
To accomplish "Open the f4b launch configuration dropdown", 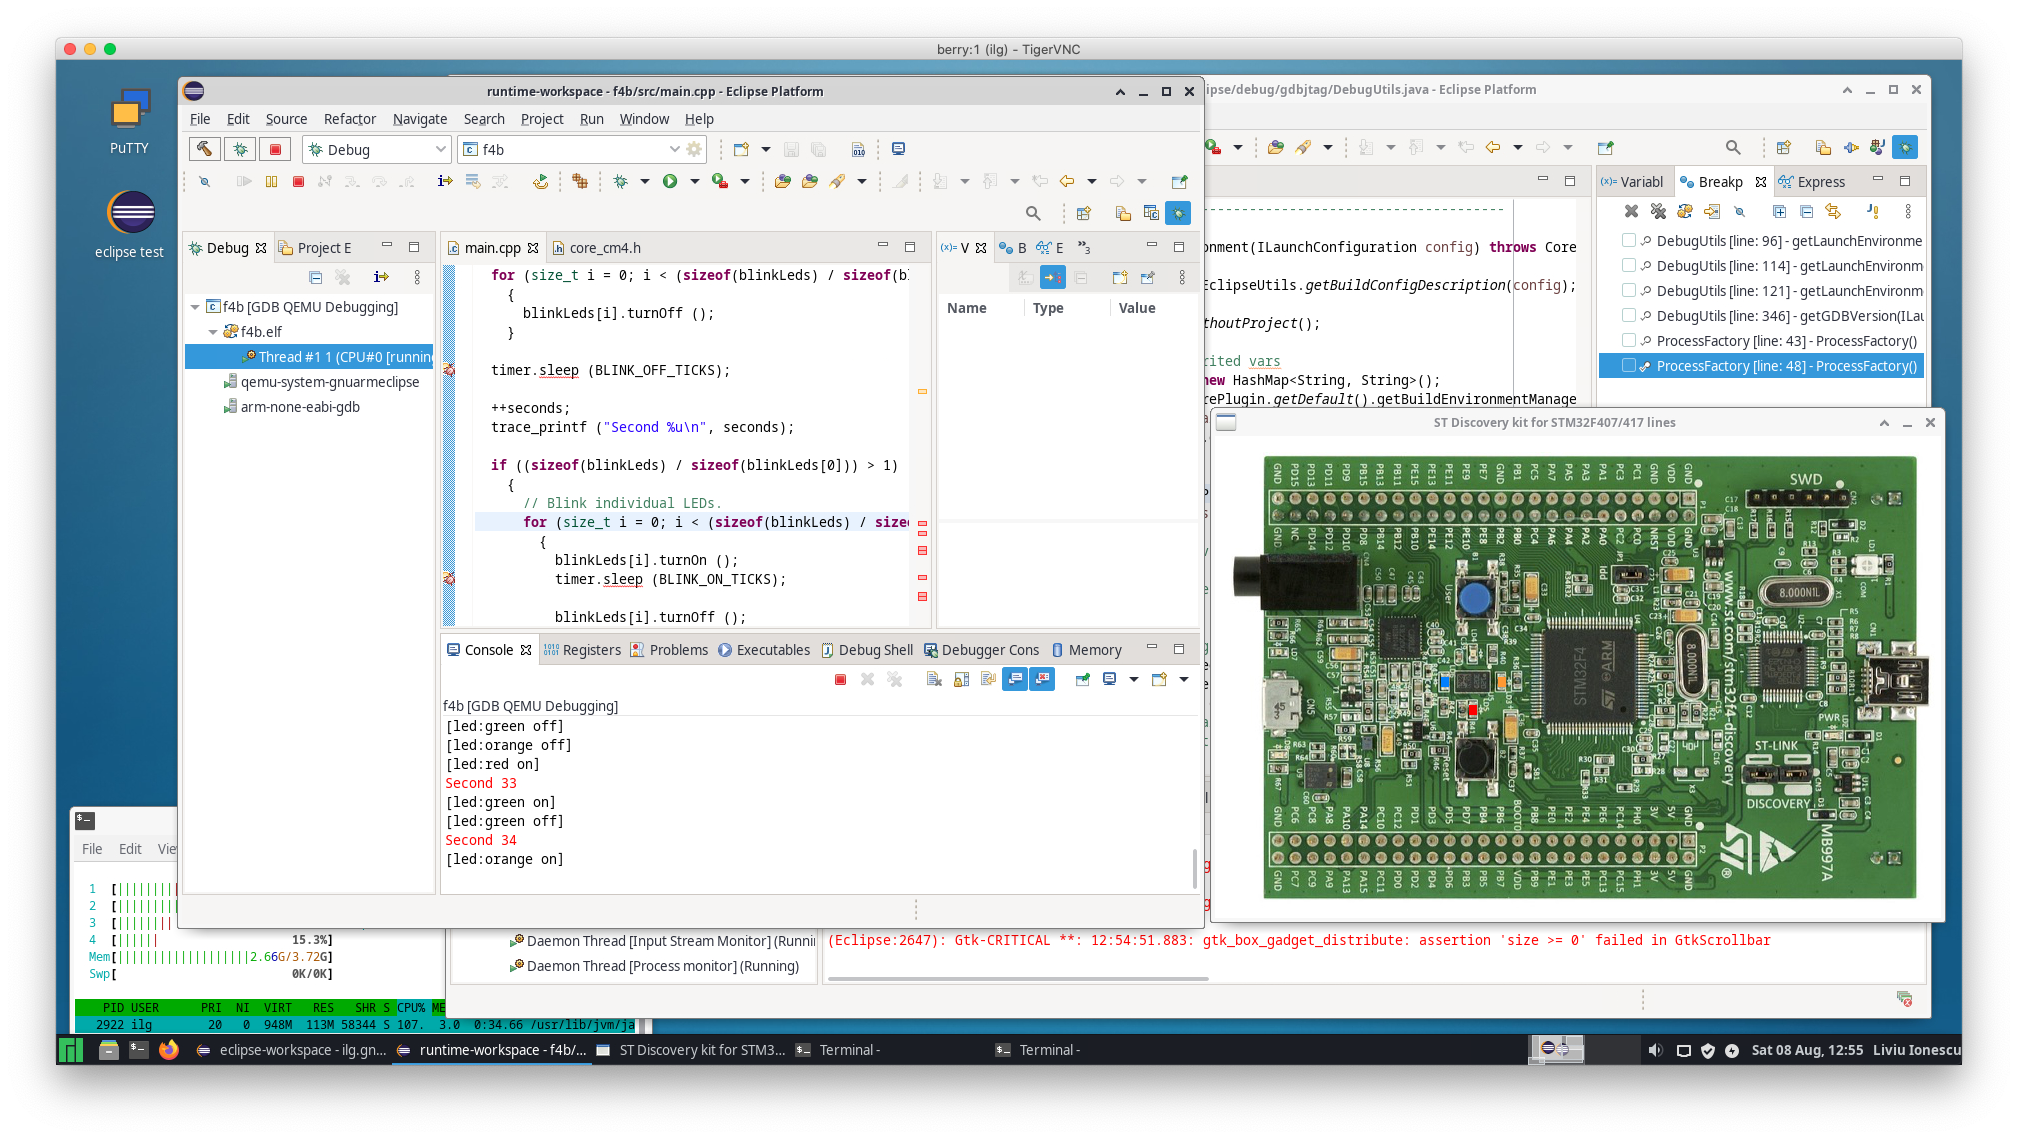I will point(674,149).
